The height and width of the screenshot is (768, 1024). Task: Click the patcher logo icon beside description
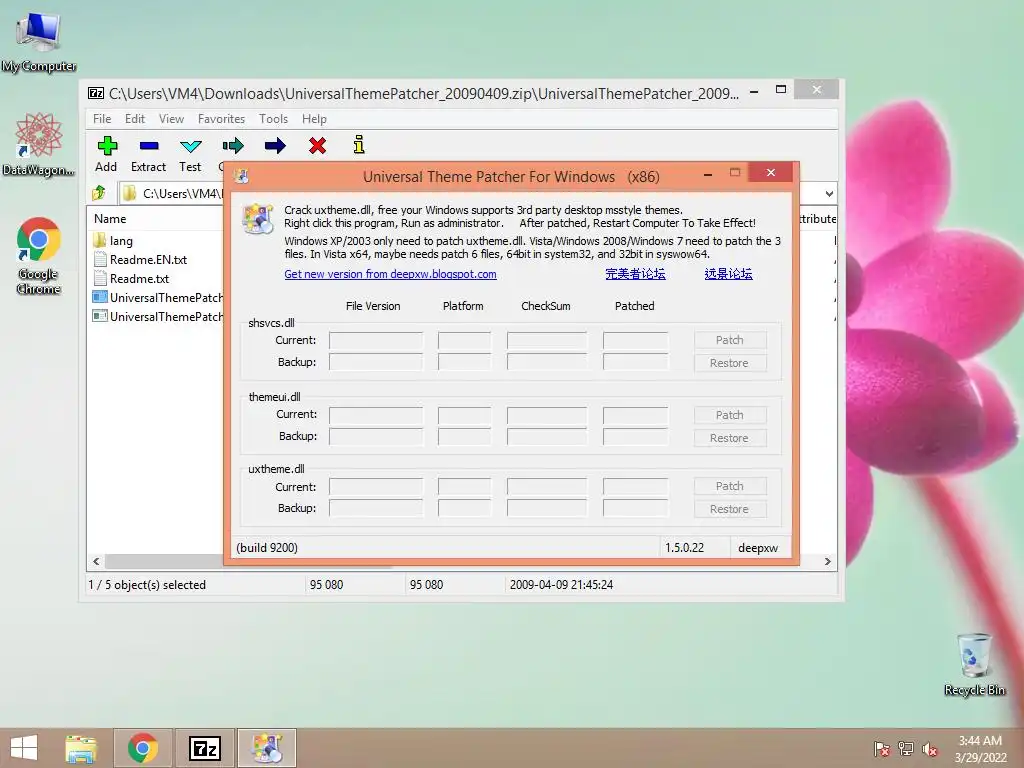coord(257,218)
